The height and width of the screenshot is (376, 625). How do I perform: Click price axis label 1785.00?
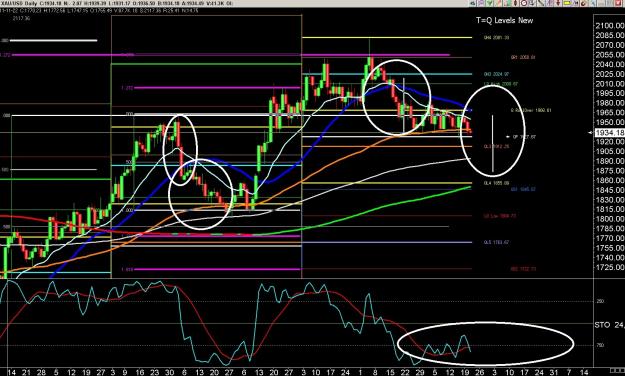pos(610,228)
